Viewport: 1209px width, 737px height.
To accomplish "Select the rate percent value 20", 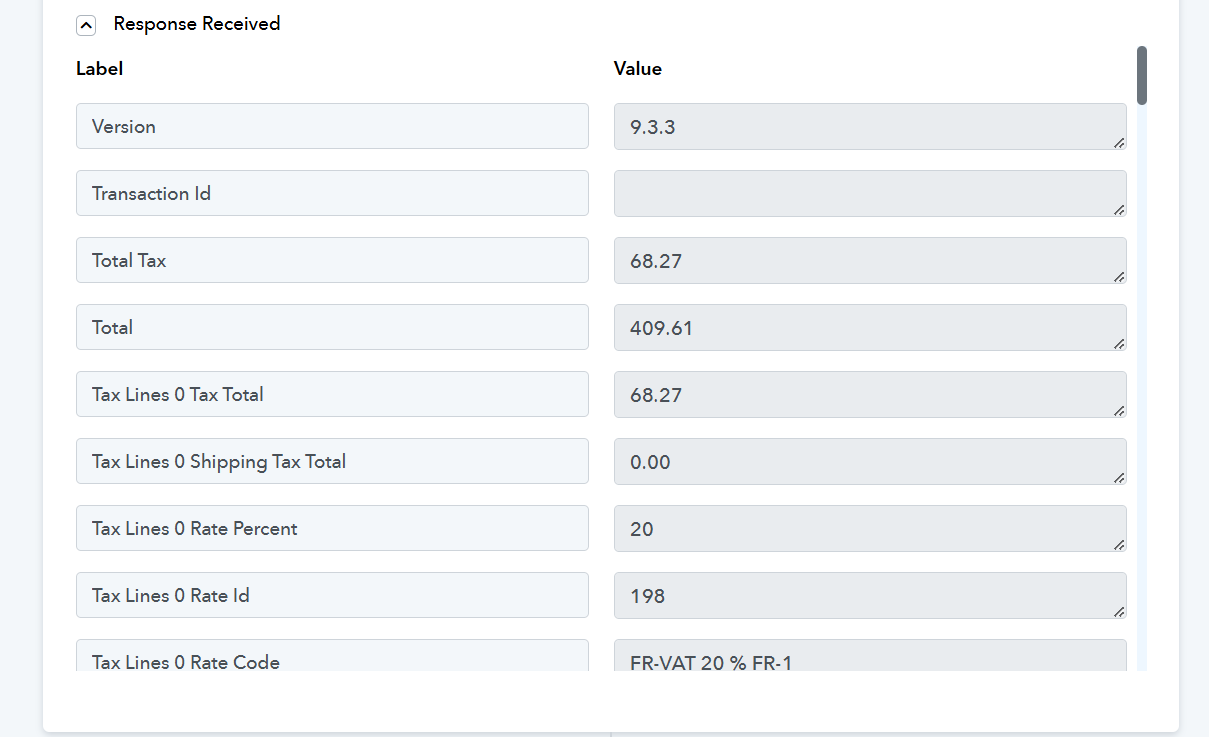I will [x=870, y=529].
